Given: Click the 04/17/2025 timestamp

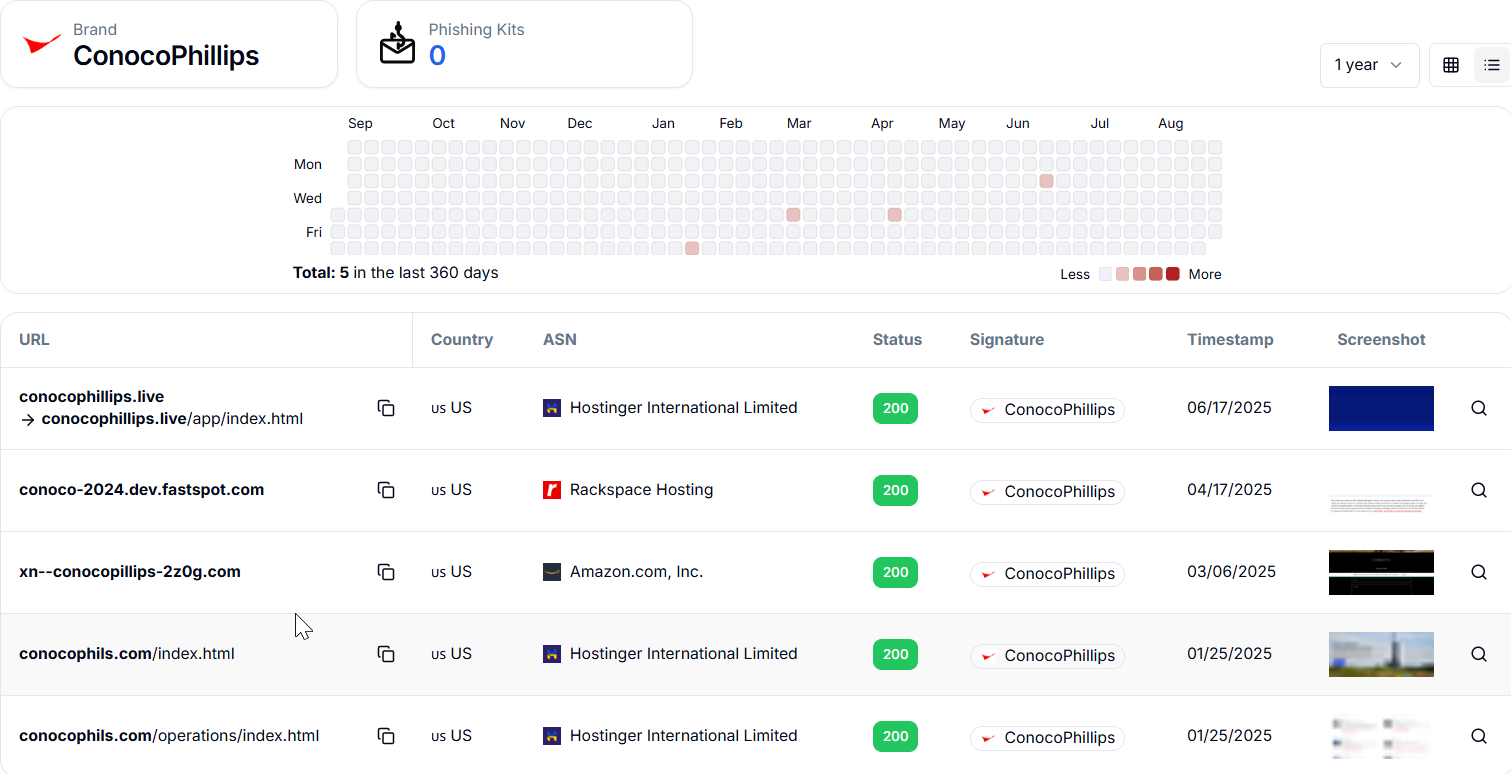Looking at the screenshot, I should 1229,490.
